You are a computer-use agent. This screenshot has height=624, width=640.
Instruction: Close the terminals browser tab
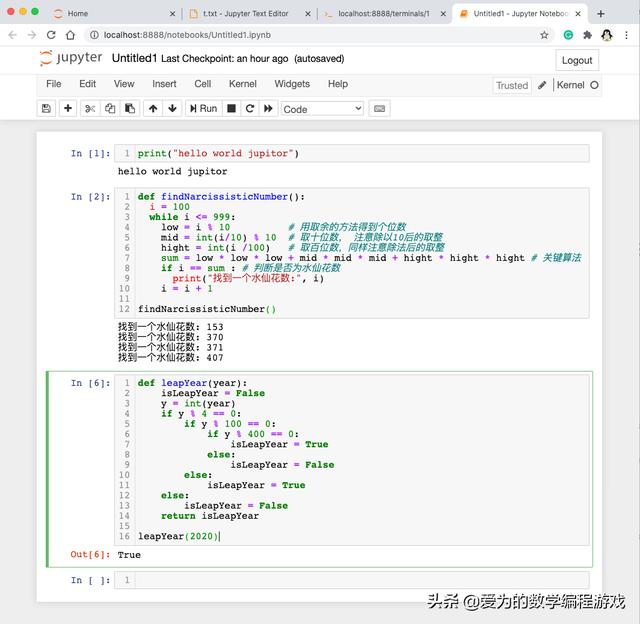tap(443, 14)
